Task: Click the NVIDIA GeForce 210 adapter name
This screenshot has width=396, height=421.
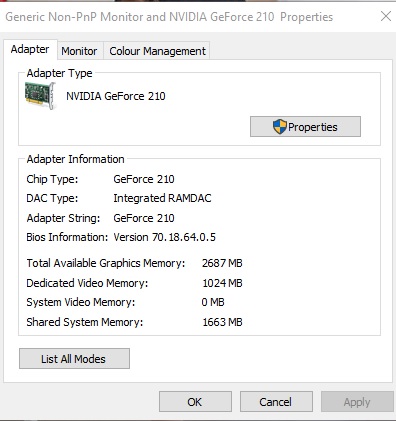Action: tap(116, 96)
